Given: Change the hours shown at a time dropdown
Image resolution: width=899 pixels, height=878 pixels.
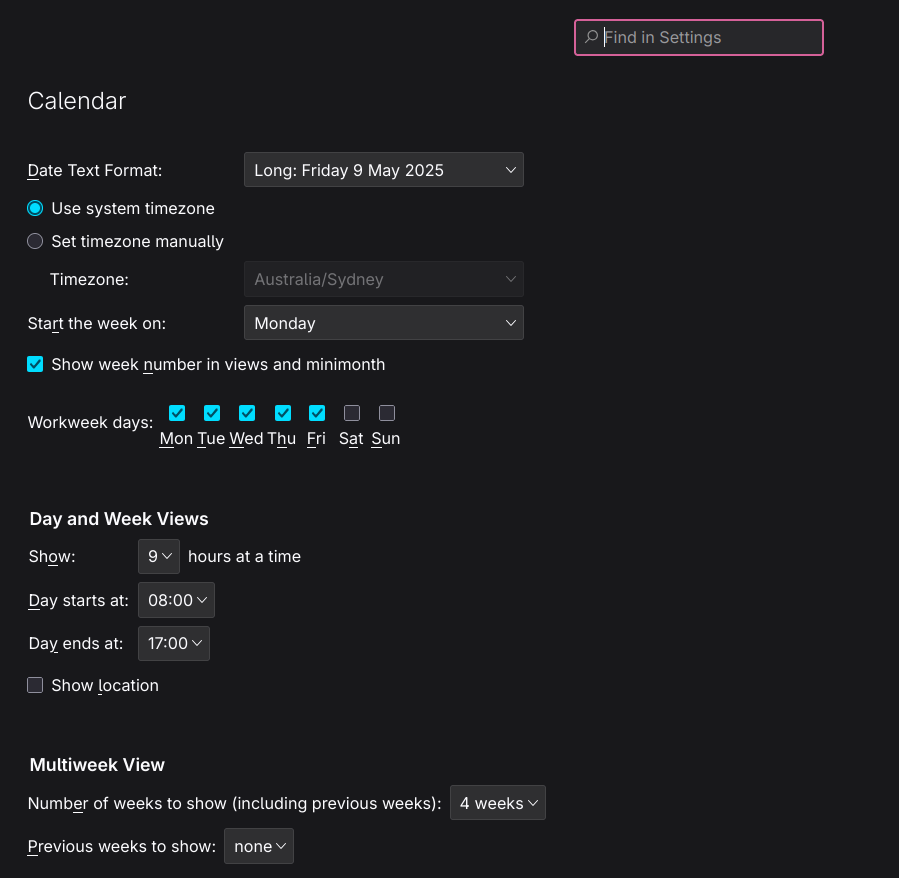Looking at the screenshot, I should 159,556.
